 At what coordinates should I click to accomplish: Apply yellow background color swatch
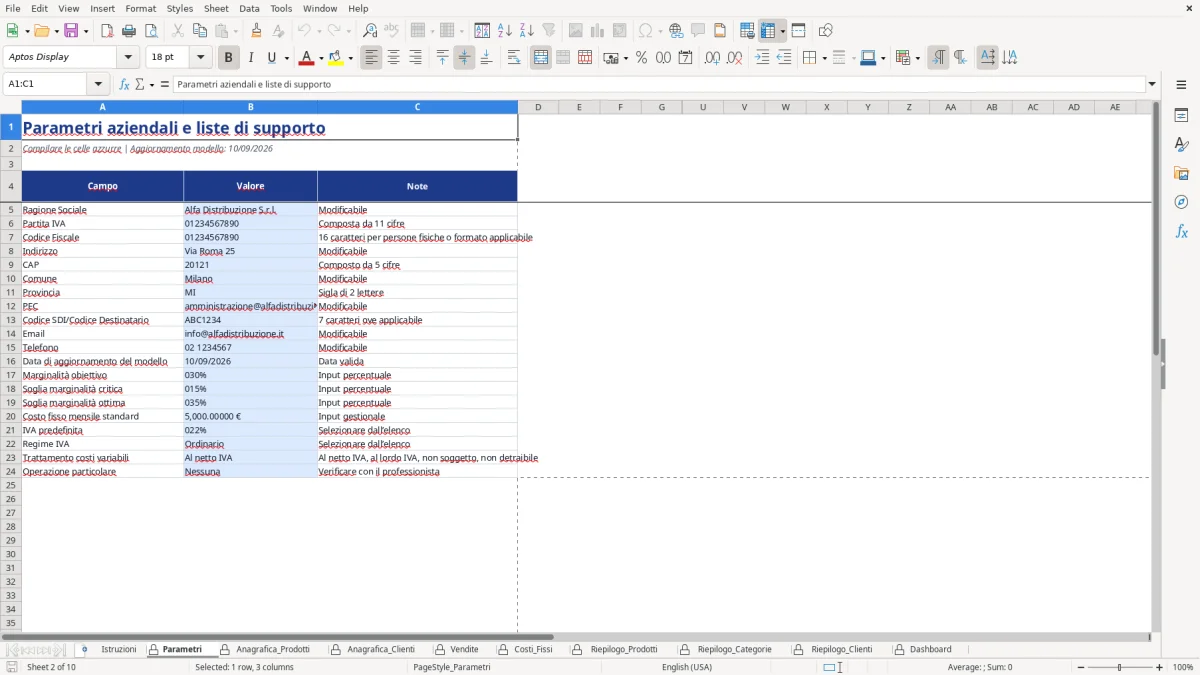tap(336, 58)
